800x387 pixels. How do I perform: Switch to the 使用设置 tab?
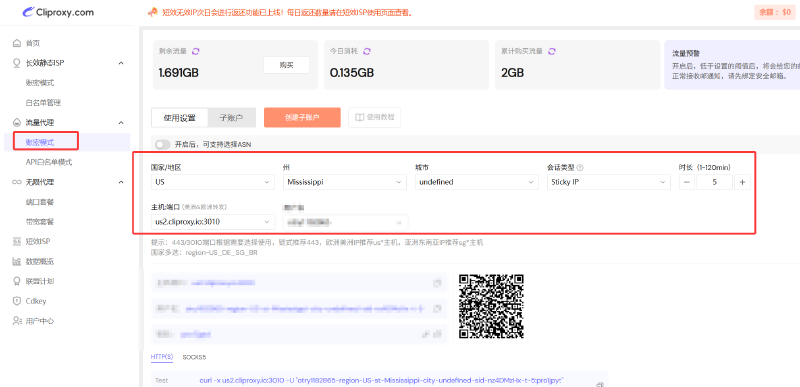[180, 118]
